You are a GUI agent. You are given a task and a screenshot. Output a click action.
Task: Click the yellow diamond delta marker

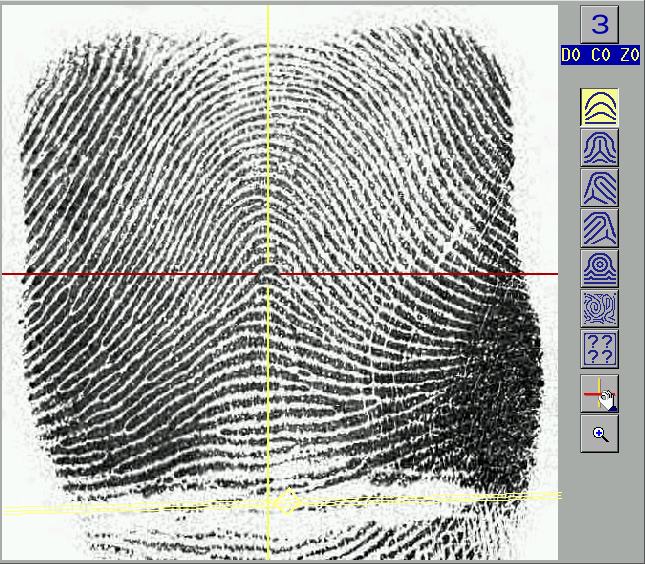click(x=288, y=501)
